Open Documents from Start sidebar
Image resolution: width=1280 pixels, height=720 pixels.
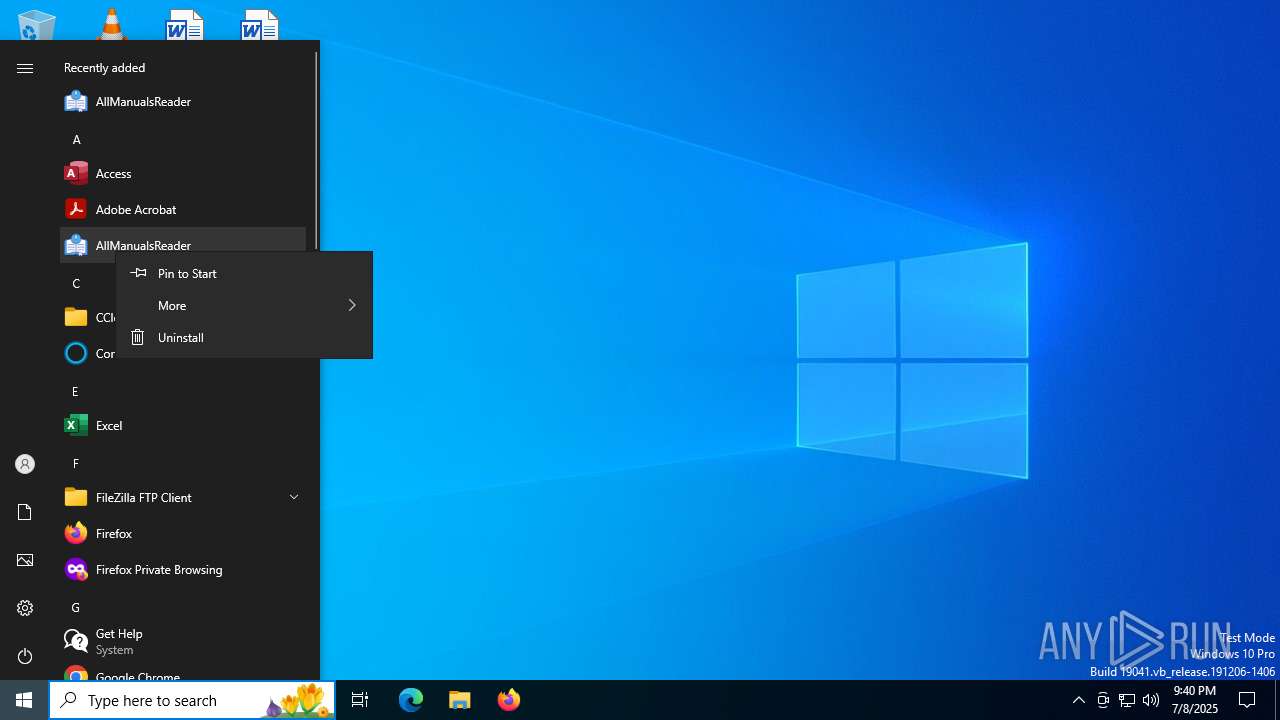point(25,512)
